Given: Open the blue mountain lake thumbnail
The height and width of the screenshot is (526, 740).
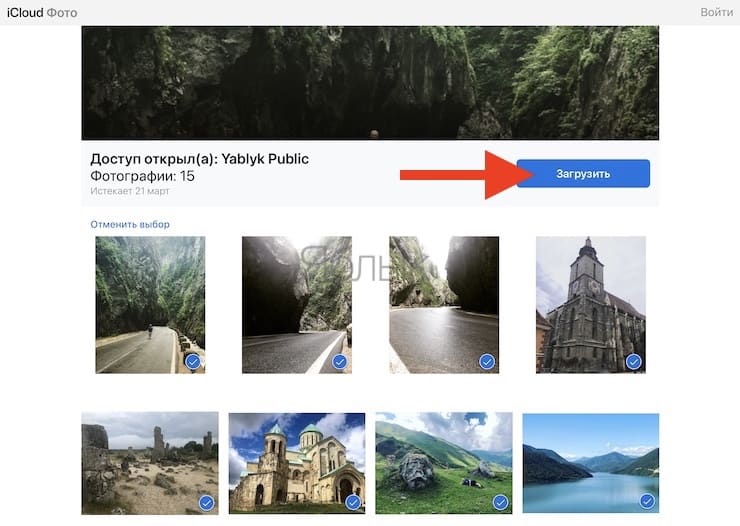Looking at the screenshot, I should point(591,463).
